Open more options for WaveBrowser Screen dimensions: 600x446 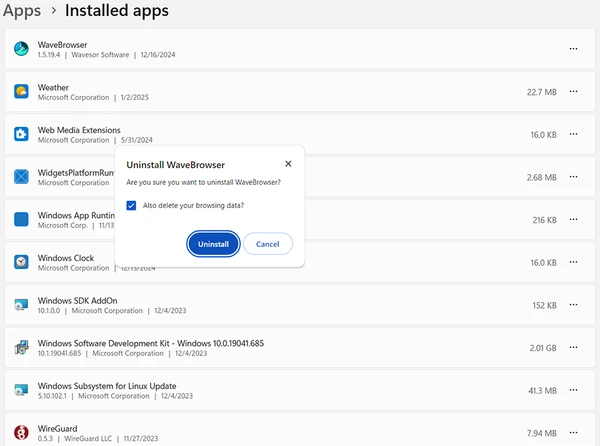pyautogui.click(x=573, y=49)
